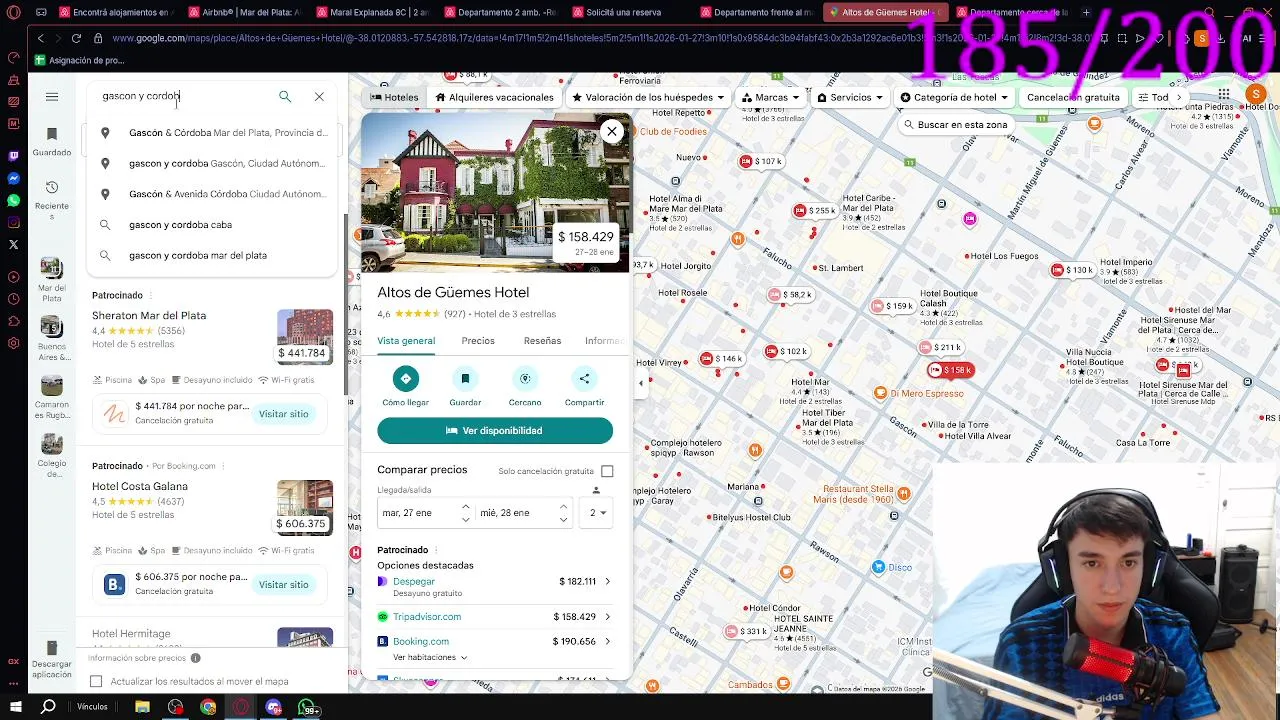This screenshot has height=720, width=1280.
Task: Open the Servicios filter dropdown
Action: click(851, 98)
